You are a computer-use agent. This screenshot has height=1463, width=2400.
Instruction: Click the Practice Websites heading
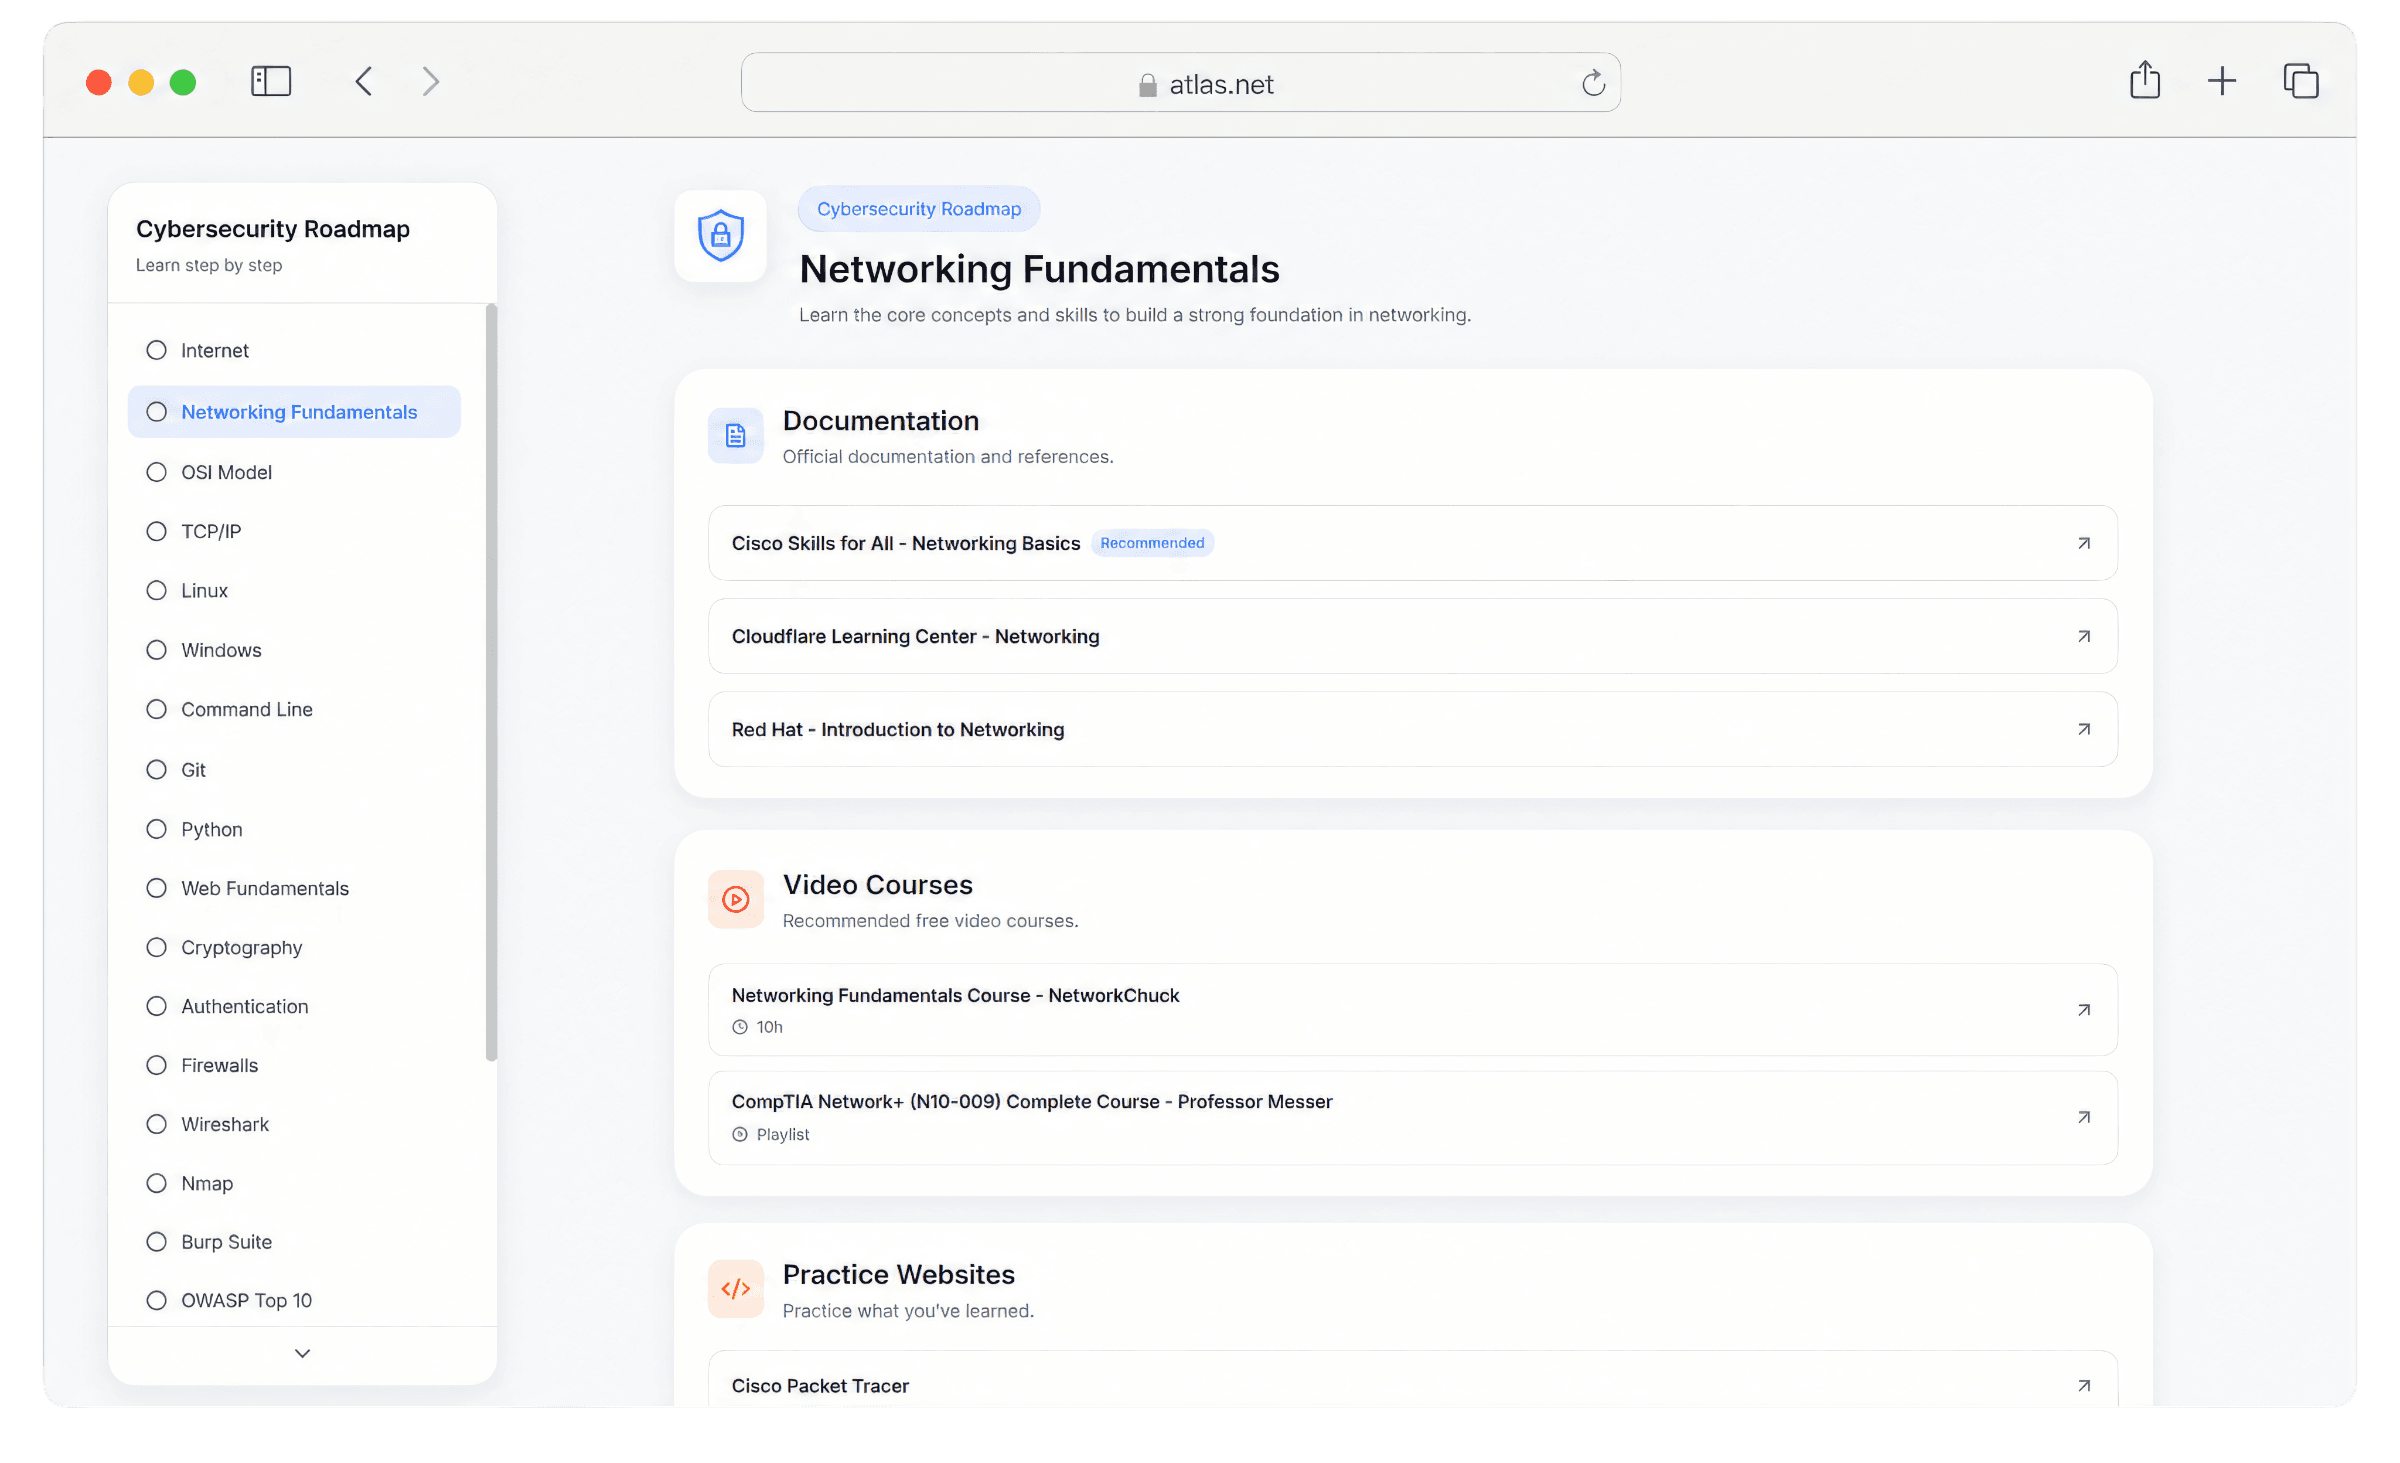(x=898, y=1275)
